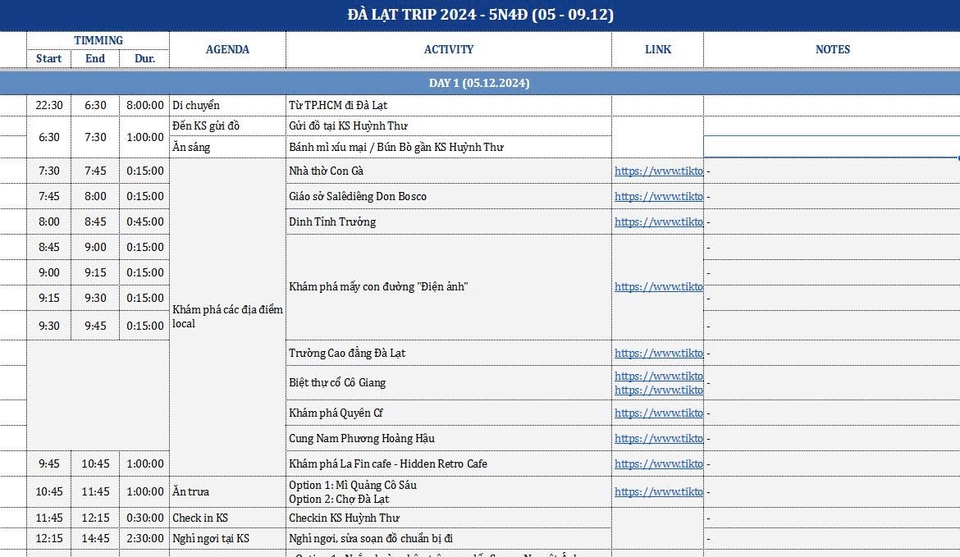
Task: Click the AGENDA column header
Action: click(x=227, y=49)
